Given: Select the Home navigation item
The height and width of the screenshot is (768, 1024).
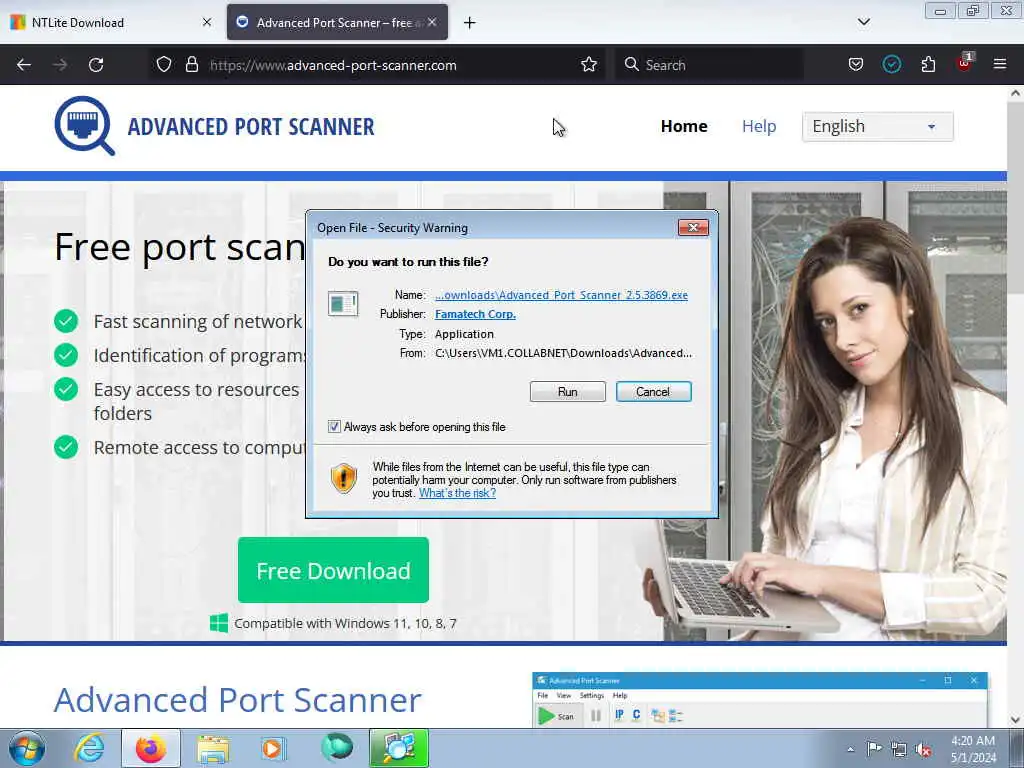Looking at the screenshot, I should pos(684,126).
